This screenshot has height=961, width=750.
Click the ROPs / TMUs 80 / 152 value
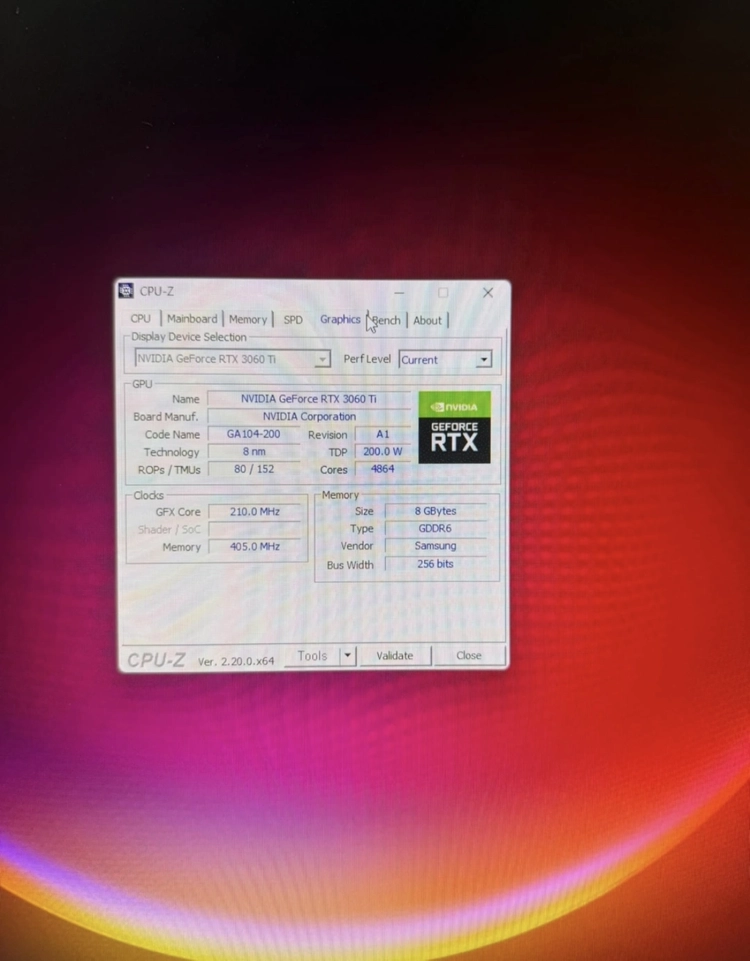(254, 469)
